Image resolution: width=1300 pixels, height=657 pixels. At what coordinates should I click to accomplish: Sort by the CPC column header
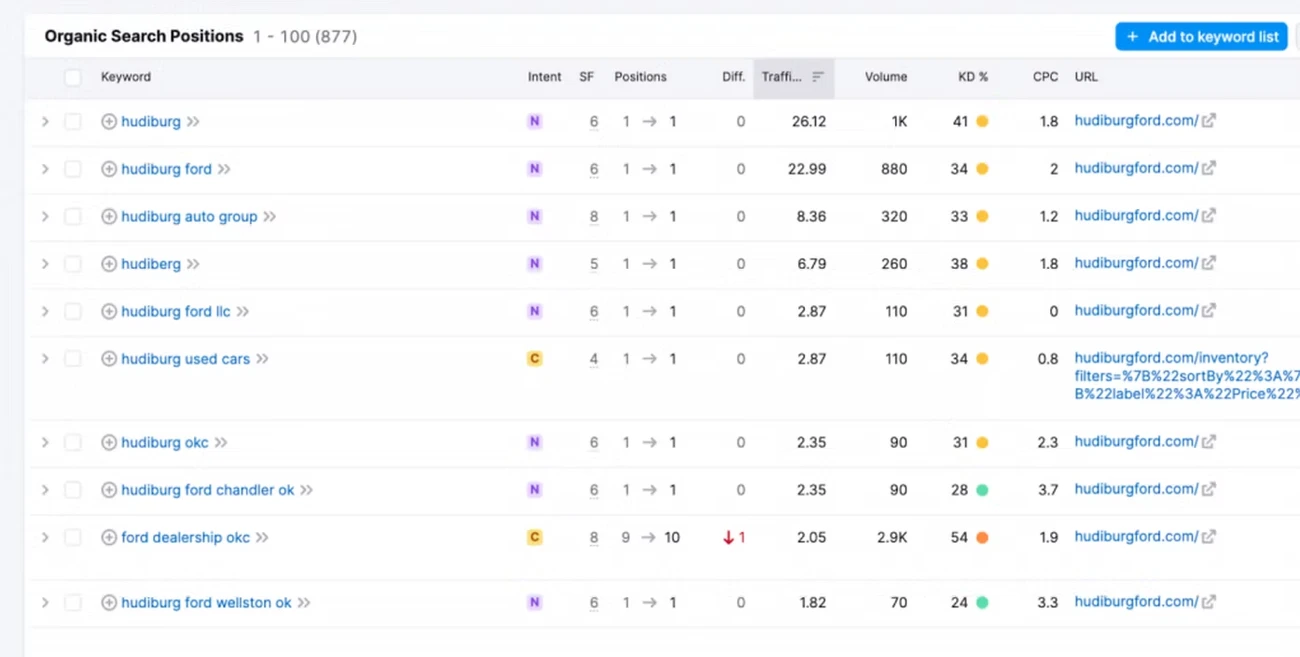pyautogui.click(x=1045, y=77)
